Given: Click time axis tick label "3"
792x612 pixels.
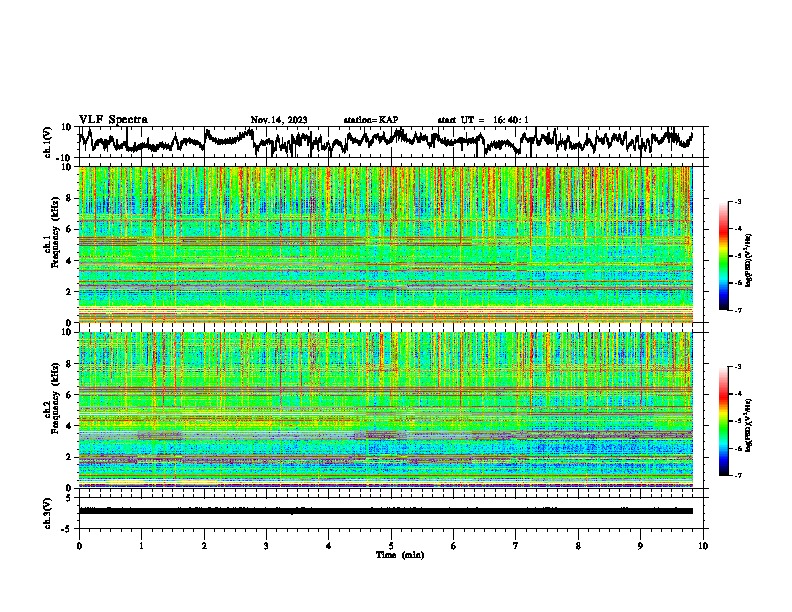Looking at the screenshot, I should (266, 546).
